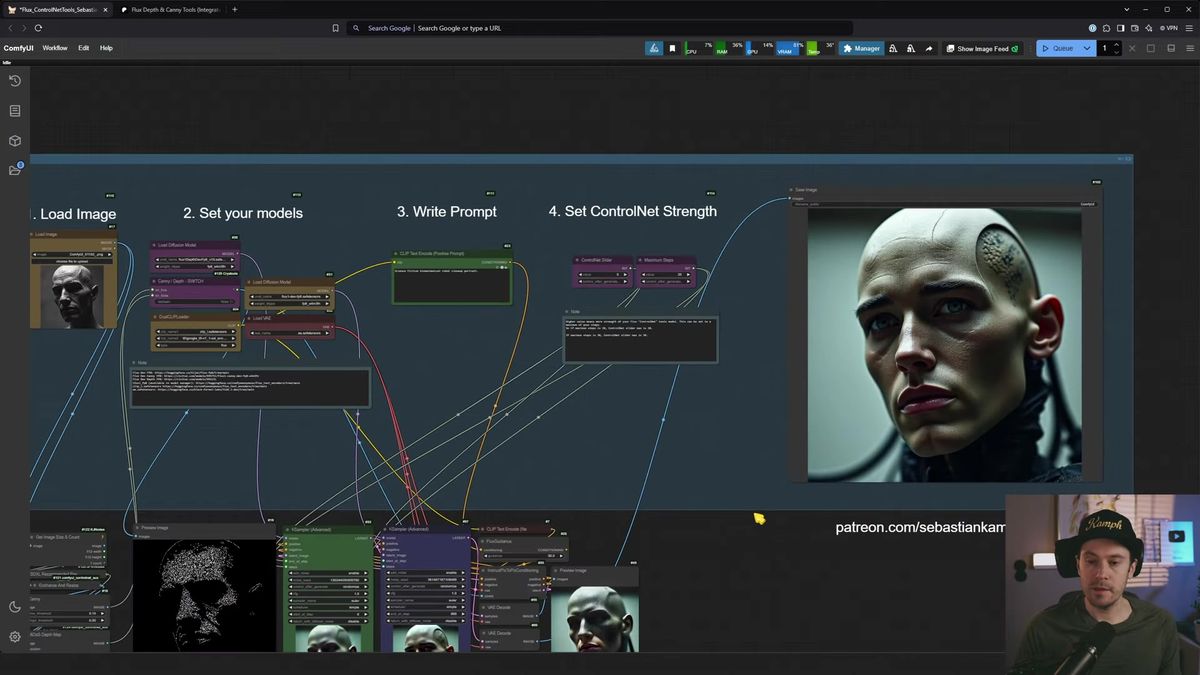Open the model library cube icon
This screenshot has height=675, width=1200.
point(15,141)
